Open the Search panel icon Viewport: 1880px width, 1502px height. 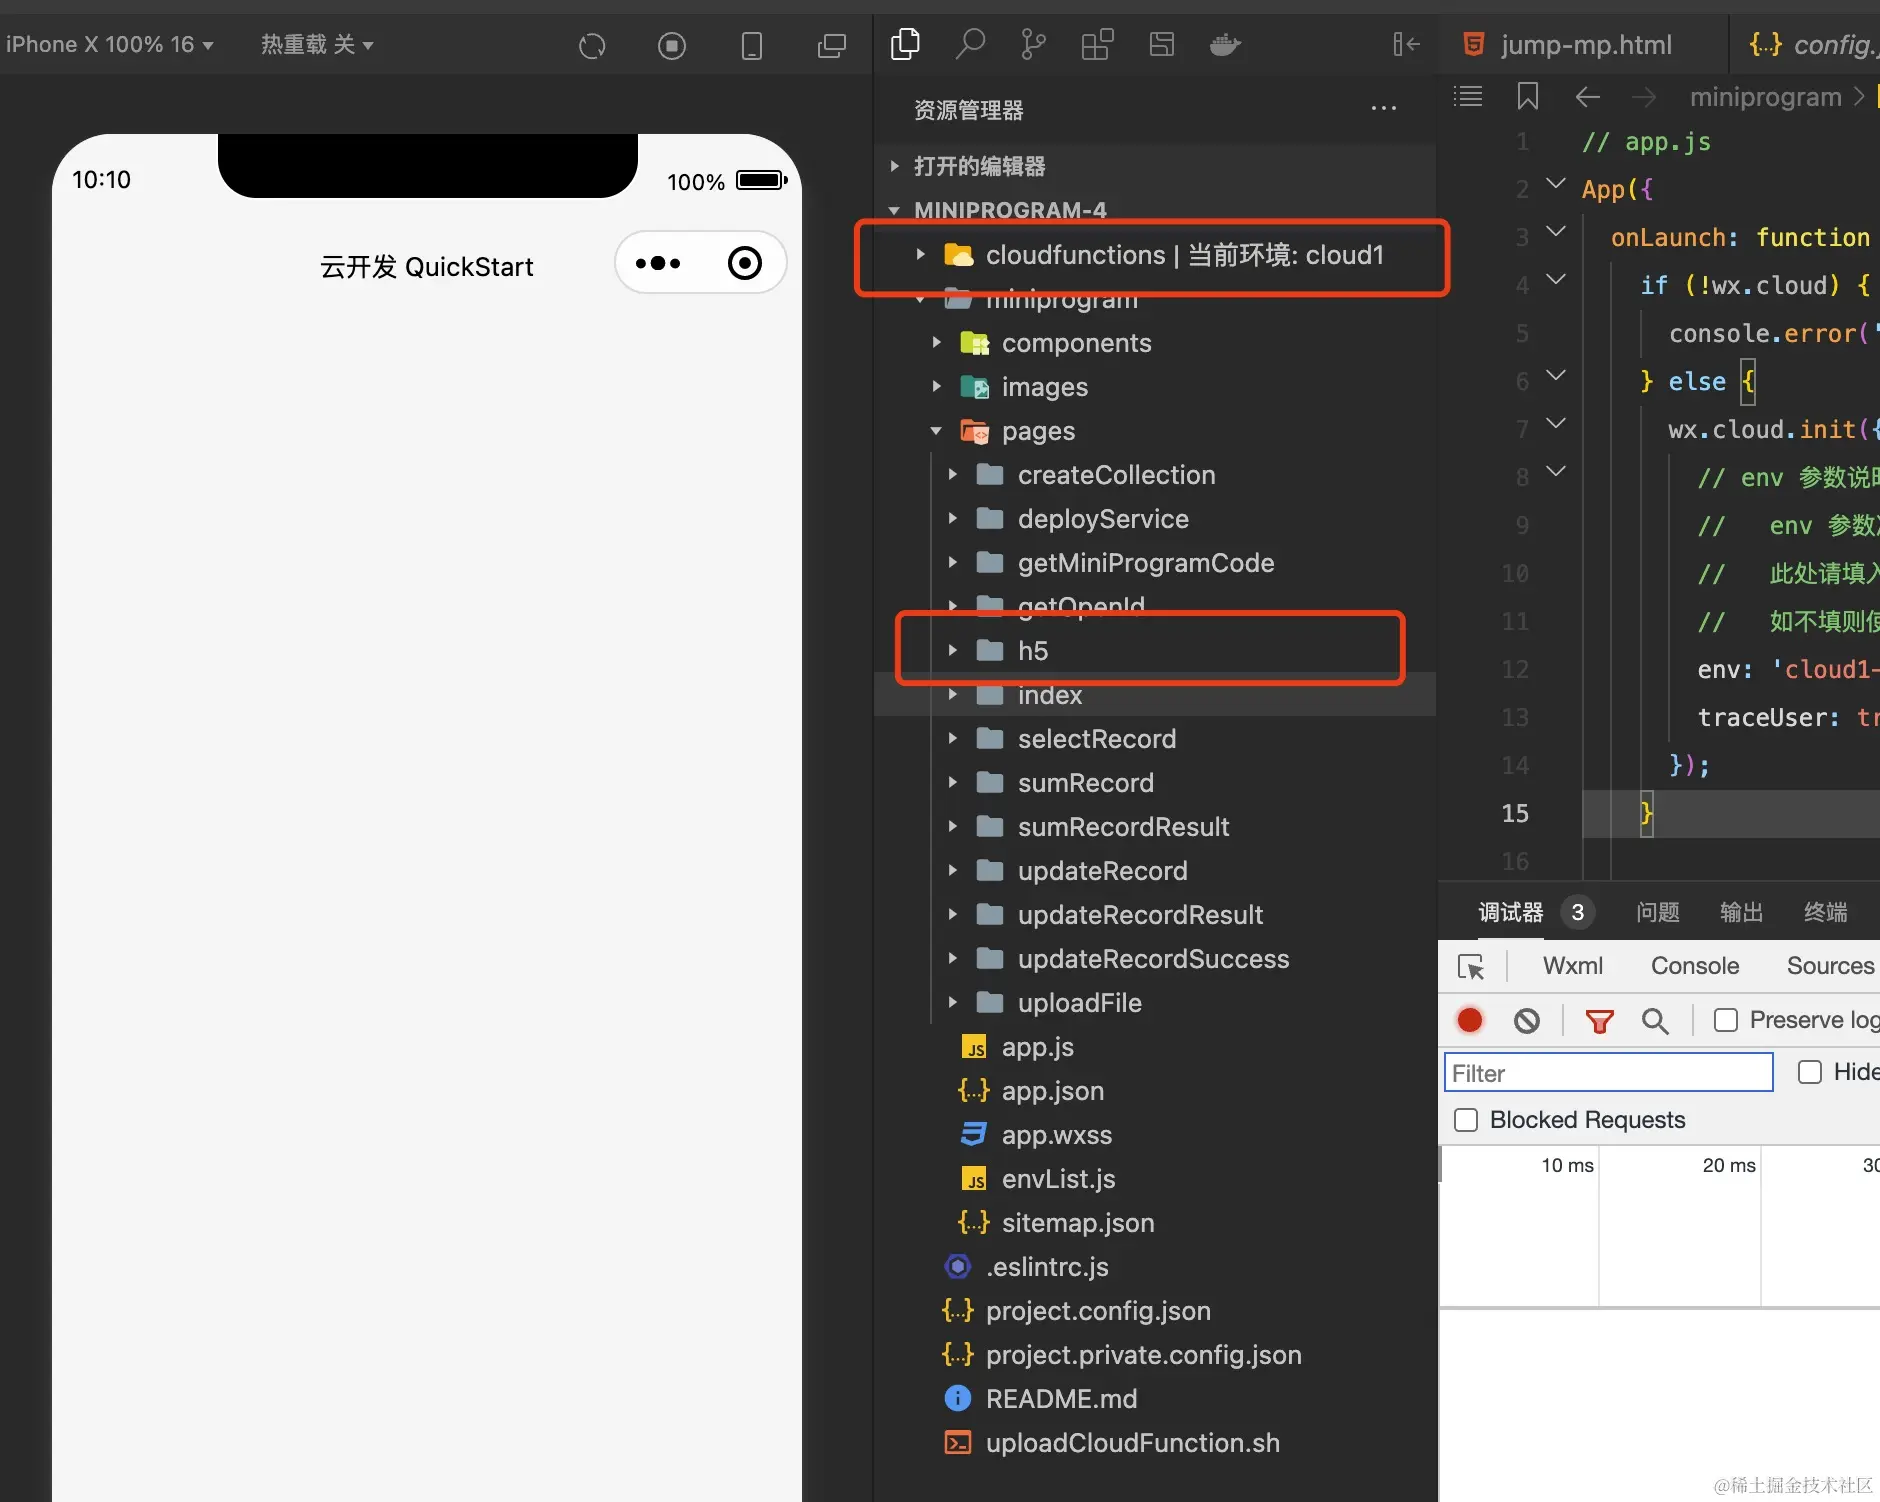click(970, 44)
